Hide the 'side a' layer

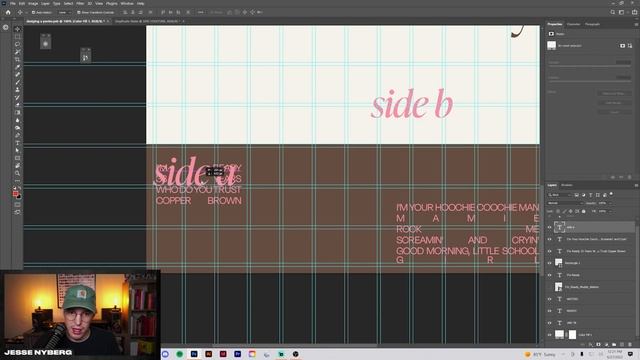(x=549, y=227)
